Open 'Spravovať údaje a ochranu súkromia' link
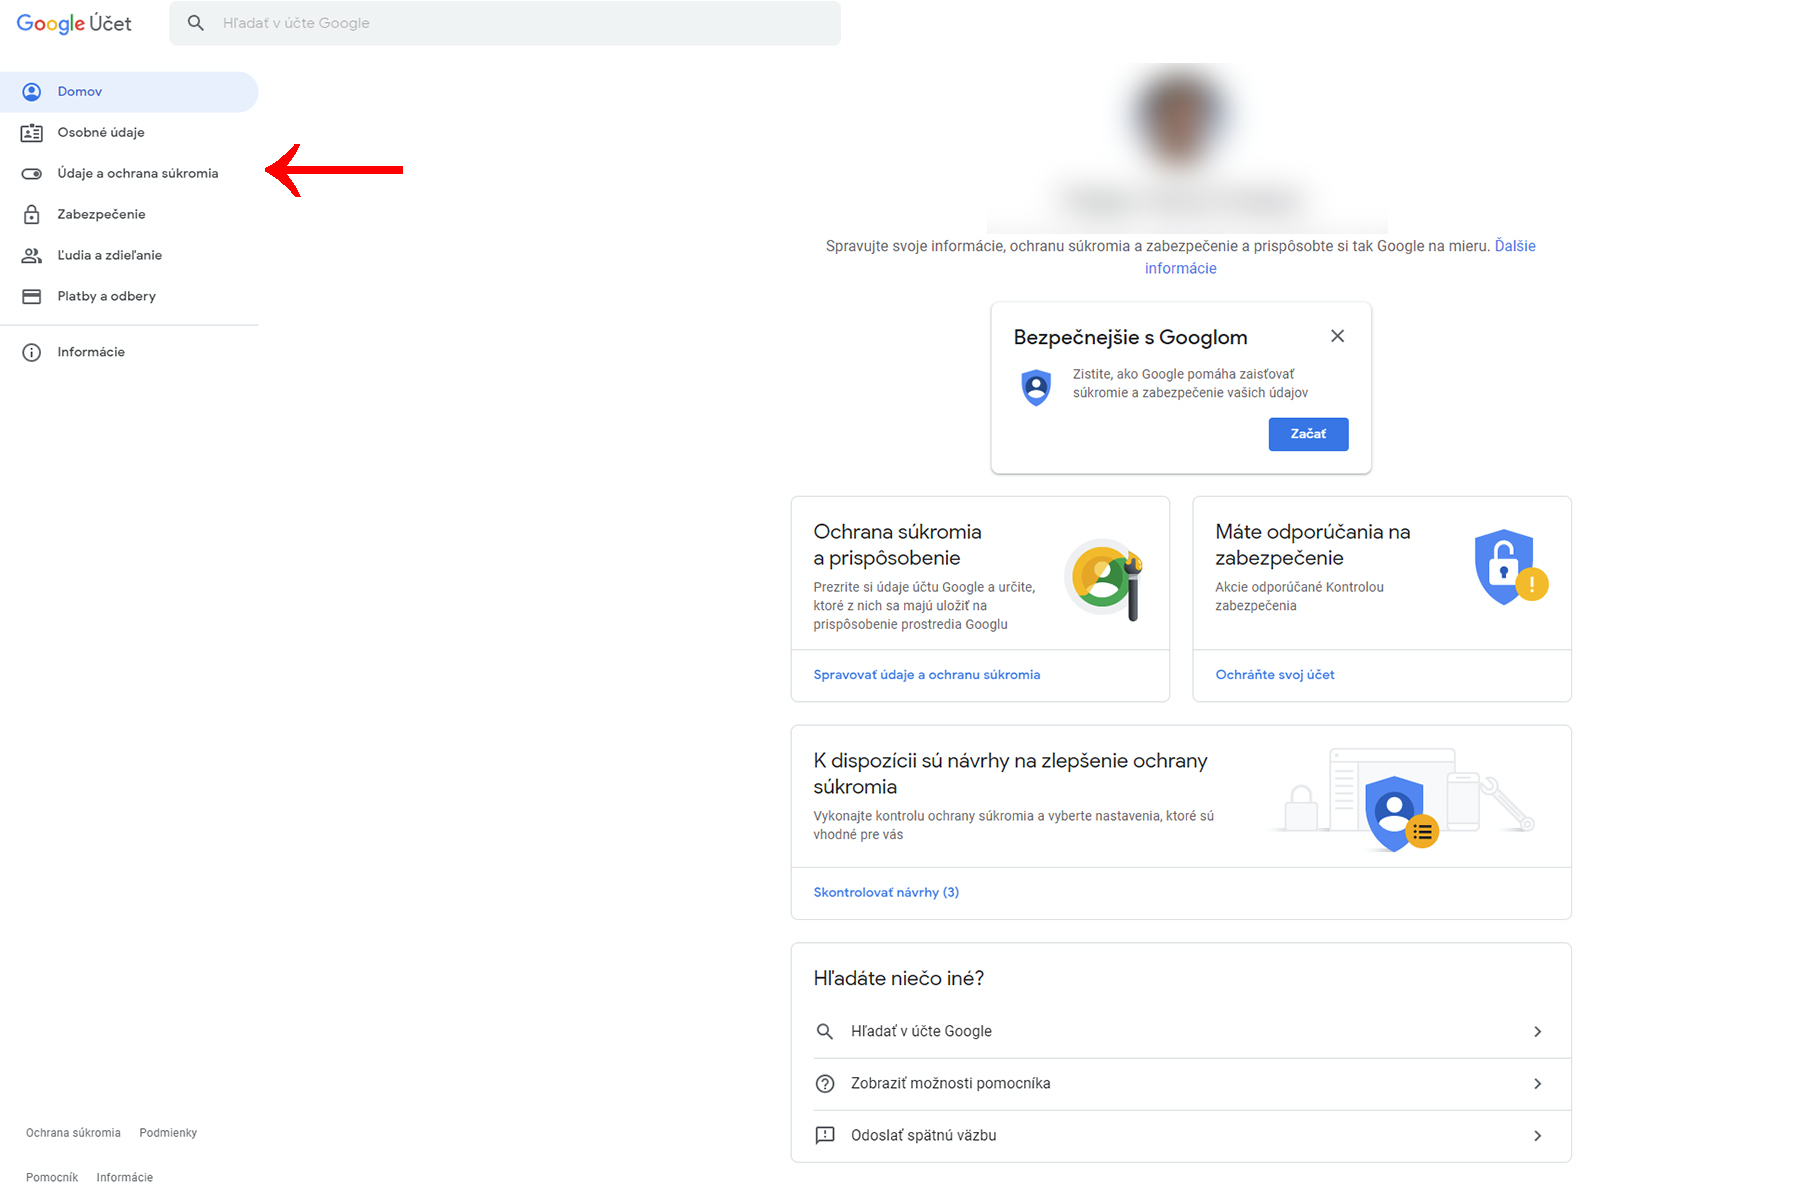Image resolution: width=1800 pixels, height=1200 pixels. click(927, 676)
